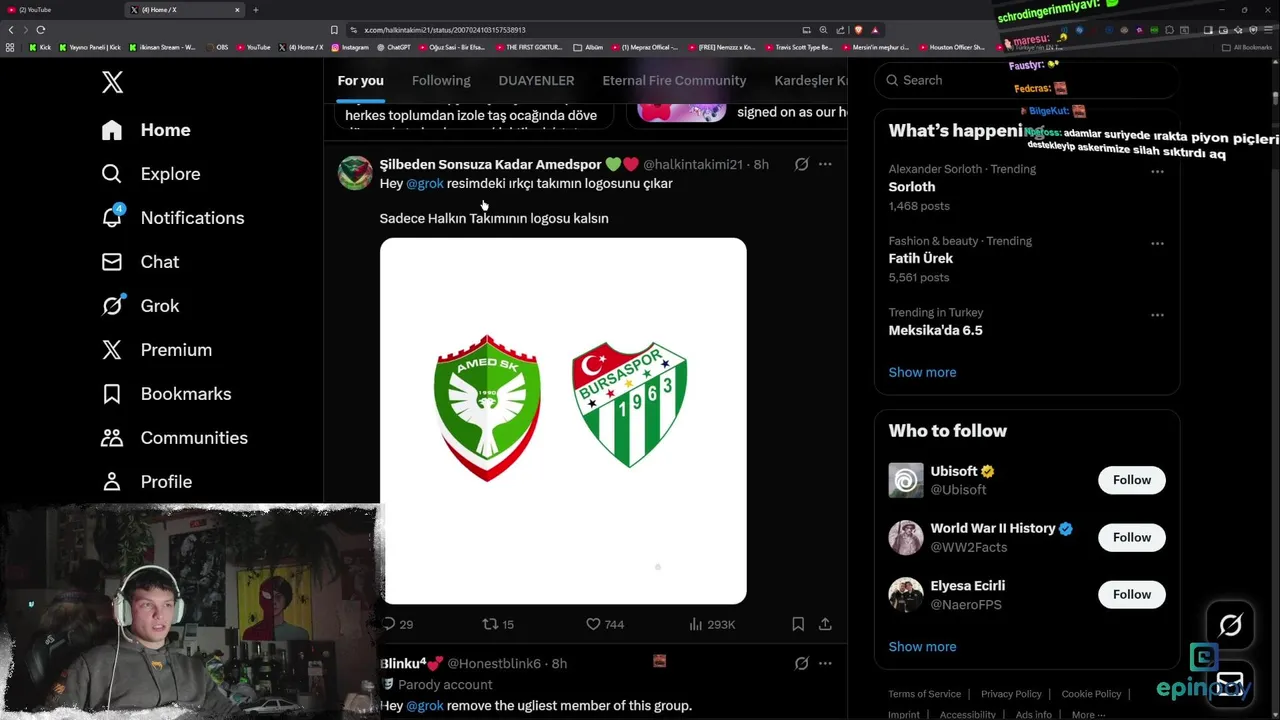Open Privacy Policy link
The height and width of the screenshot is (720, 1280).
click(x=1011, y=694)
